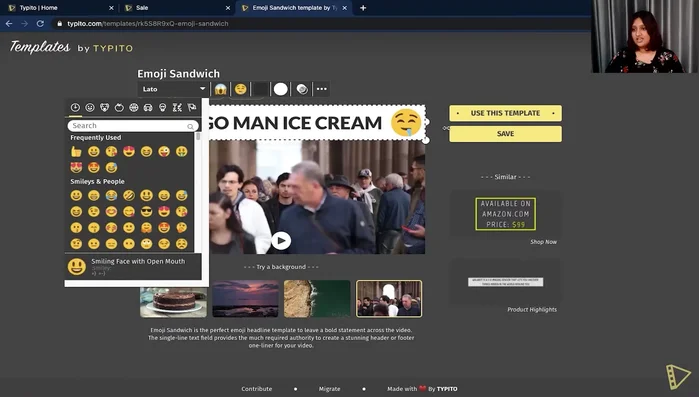Pick the star-struck emoji in Frequently Used
699x397 pixels.
click(94, 168)
